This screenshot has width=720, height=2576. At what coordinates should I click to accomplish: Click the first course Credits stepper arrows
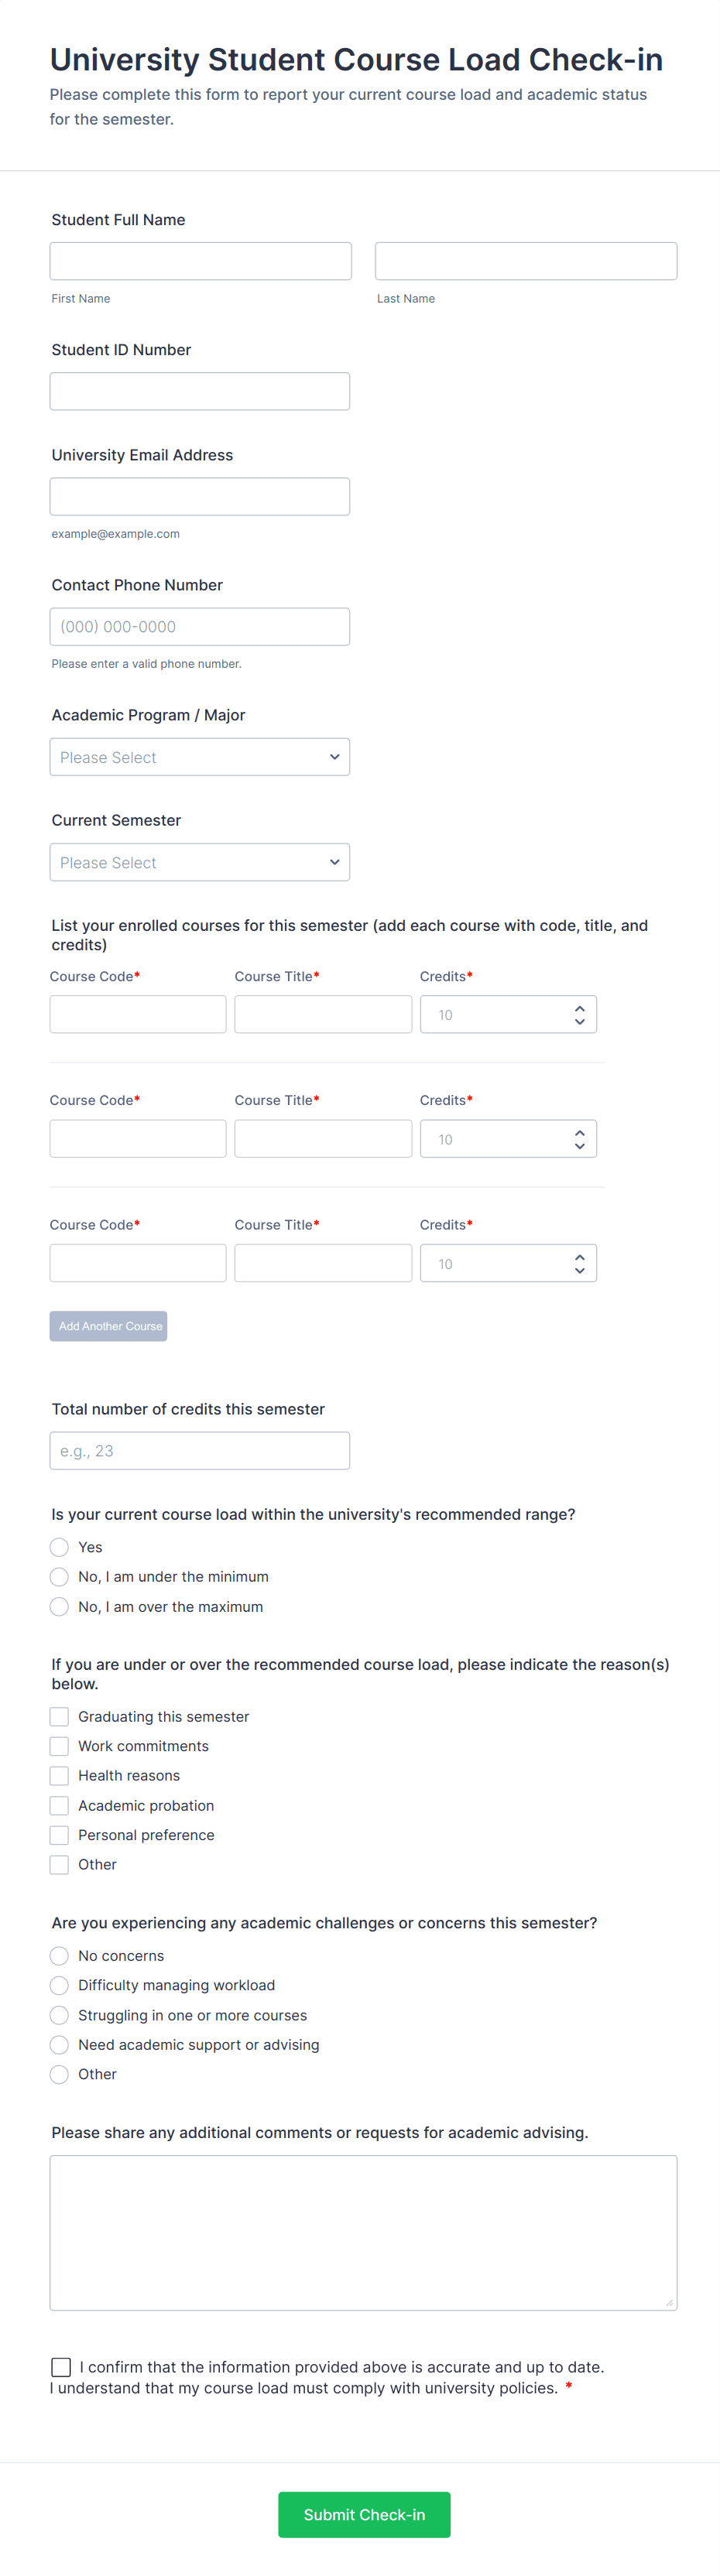click(579, 1015)
